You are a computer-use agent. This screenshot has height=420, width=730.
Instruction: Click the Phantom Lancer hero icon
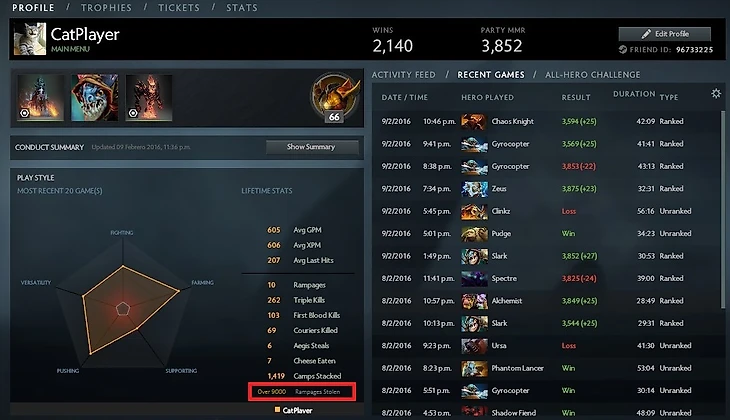[x=474, y=368]
